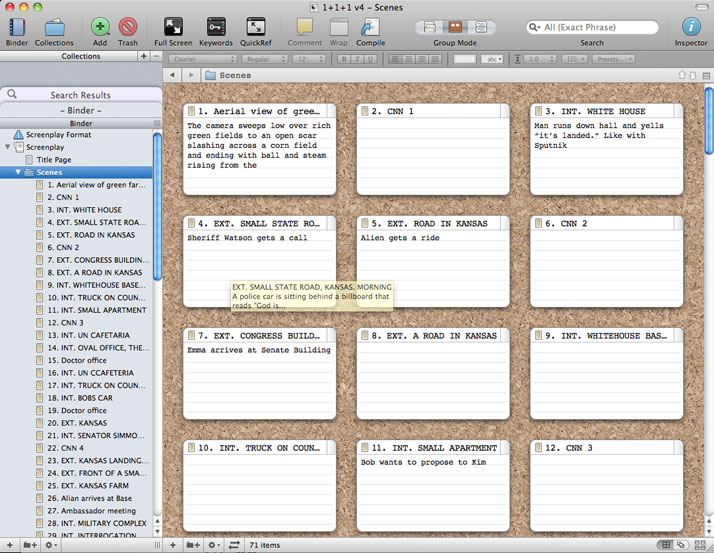This screenshot has height=553, width=714.
Task: Add a new collection with plus button
Action: pos(143,56)
